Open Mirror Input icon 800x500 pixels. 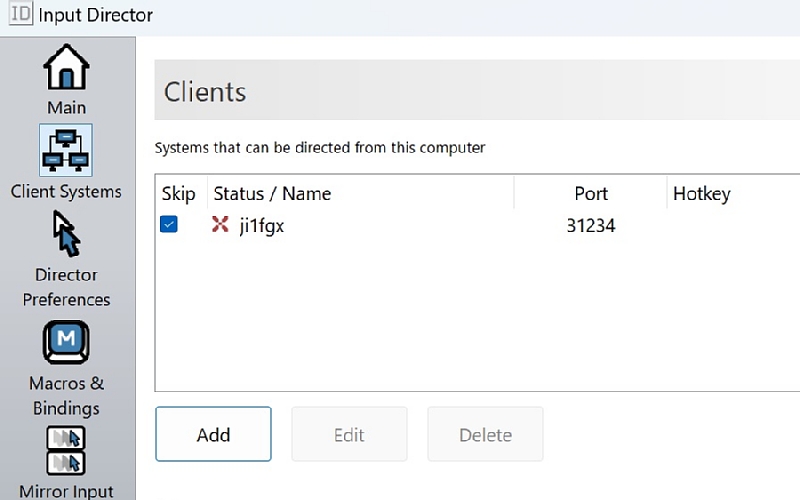66,451
